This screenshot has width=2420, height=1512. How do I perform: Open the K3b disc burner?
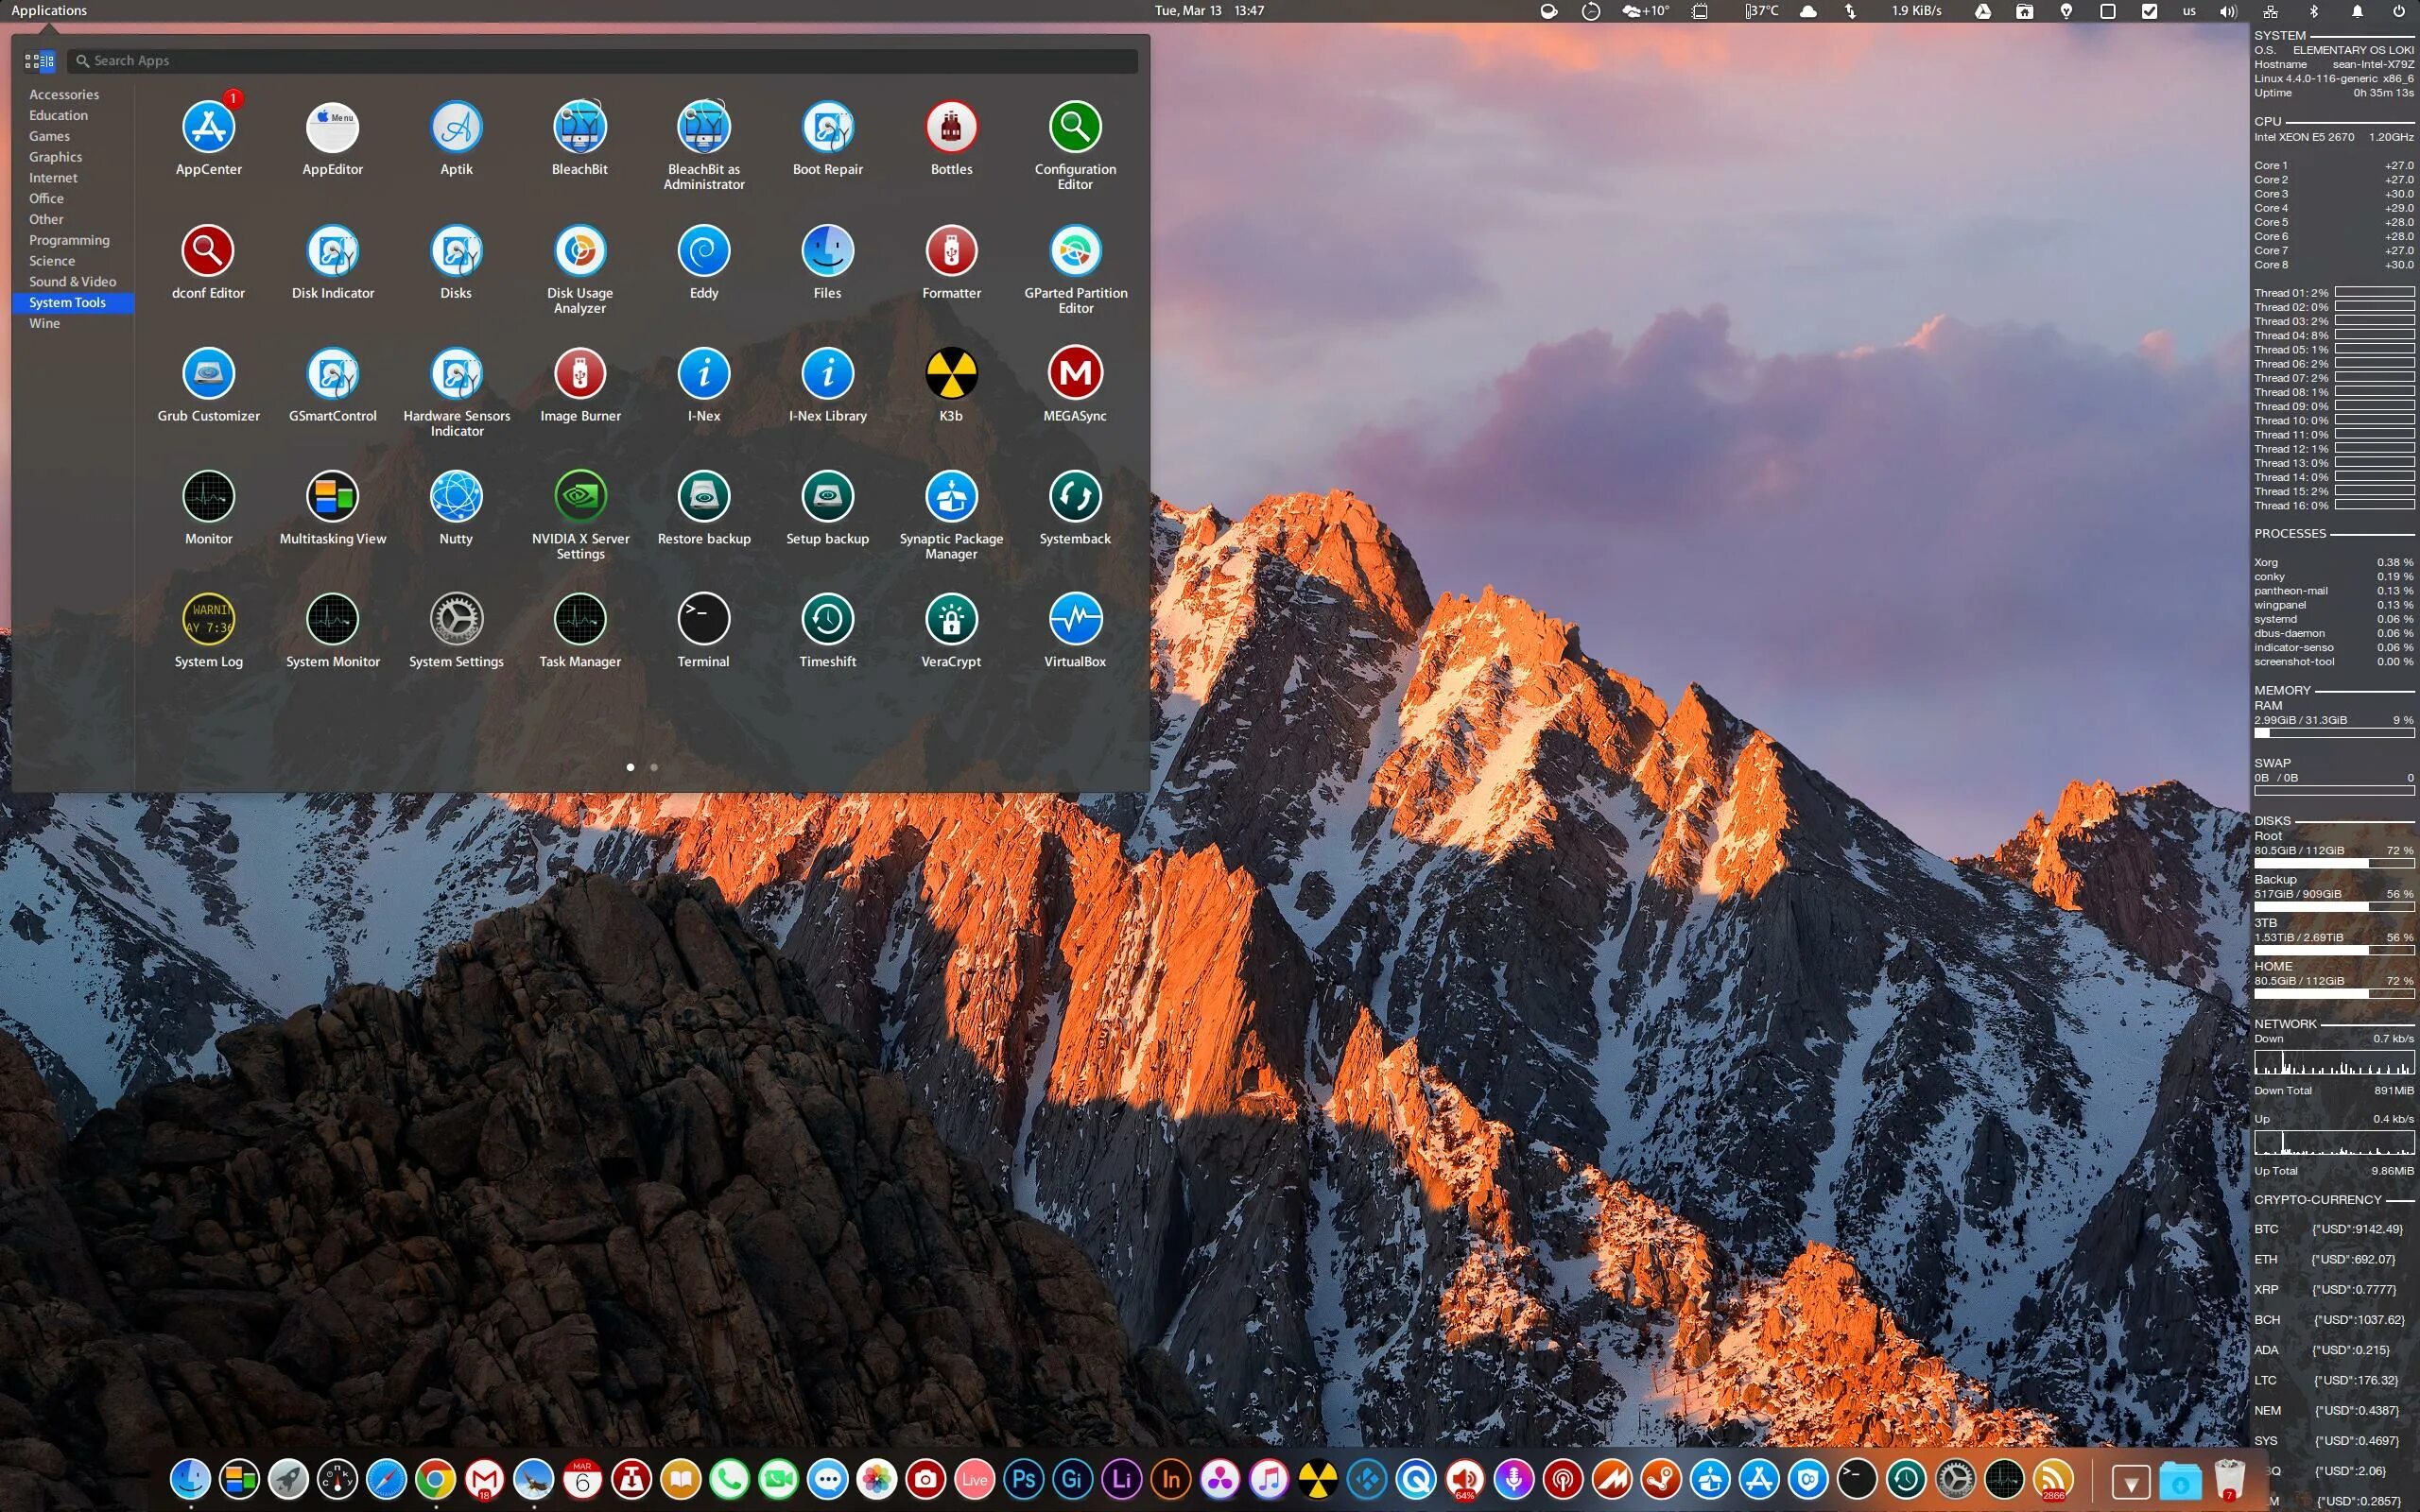951,375
